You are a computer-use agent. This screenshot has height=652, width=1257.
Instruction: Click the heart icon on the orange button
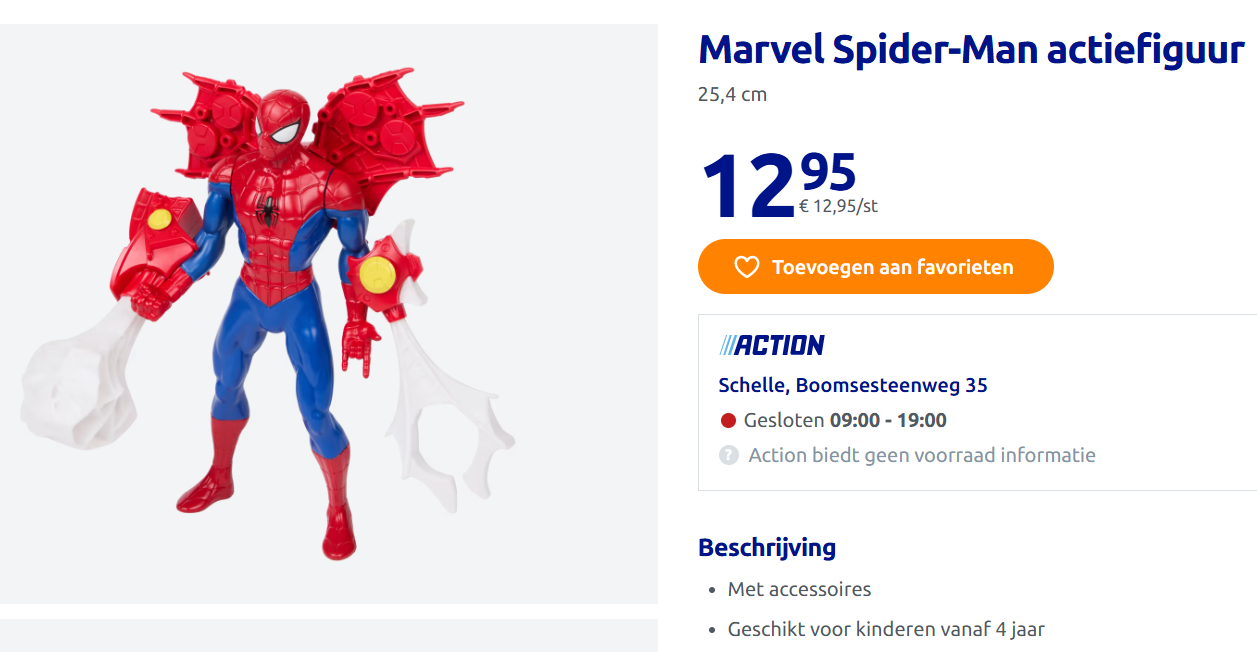tap(747, 267)
